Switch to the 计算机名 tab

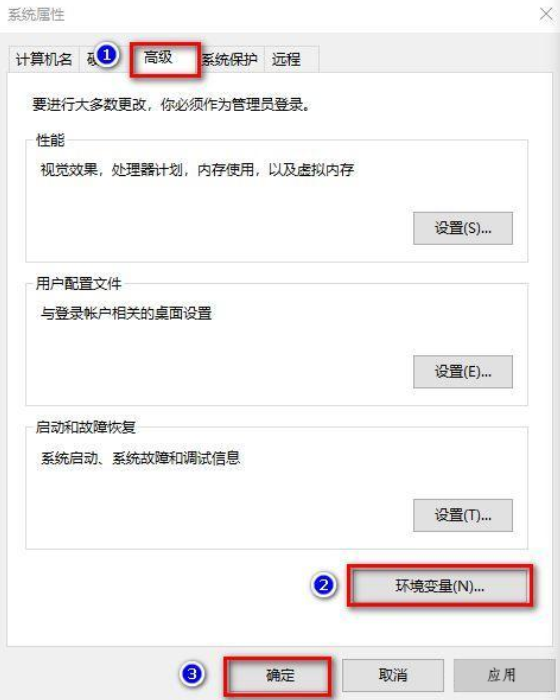point(44,59)
